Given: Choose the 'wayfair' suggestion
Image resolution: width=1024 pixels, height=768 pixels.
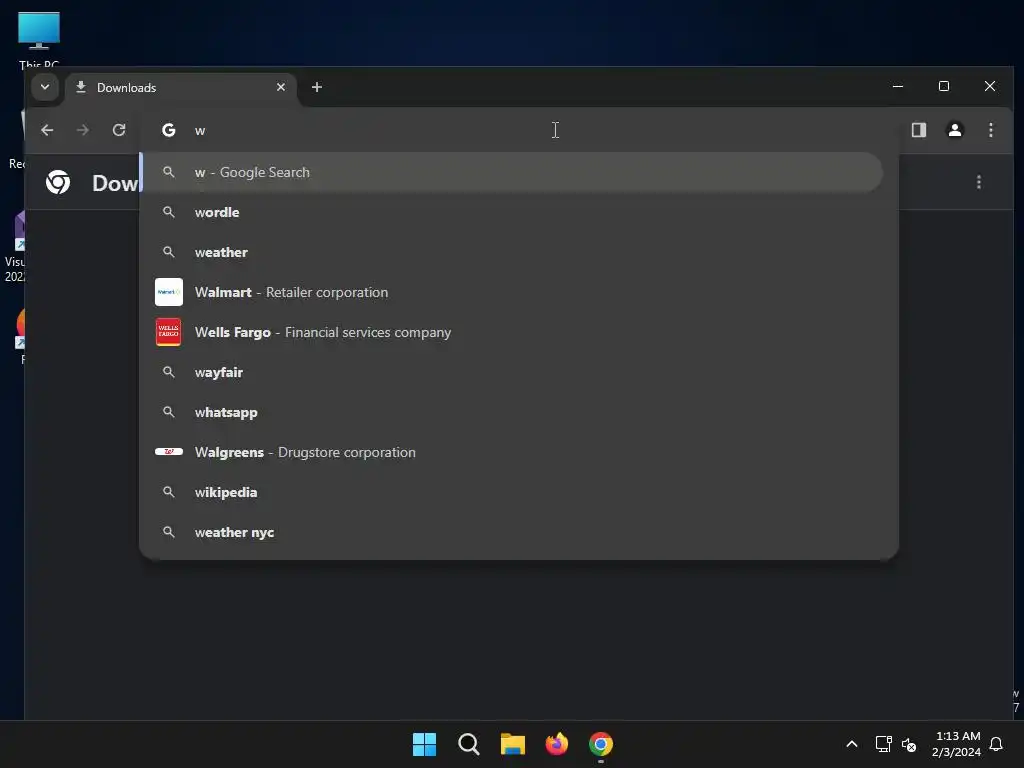Looking at the screenshot, I should [512, 372].
